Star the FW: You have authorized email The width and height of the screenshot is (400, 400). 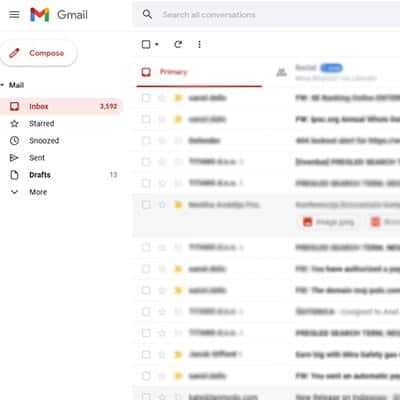pyautogui.click(x=162, y=269)
